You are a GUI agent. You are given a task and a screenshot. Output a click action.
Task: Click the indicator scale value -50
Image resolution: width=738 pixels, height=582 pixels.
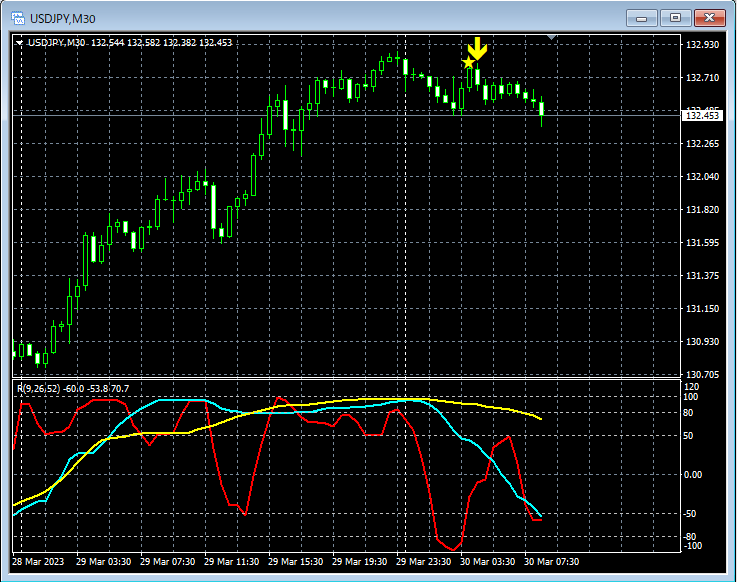[690, 514]
